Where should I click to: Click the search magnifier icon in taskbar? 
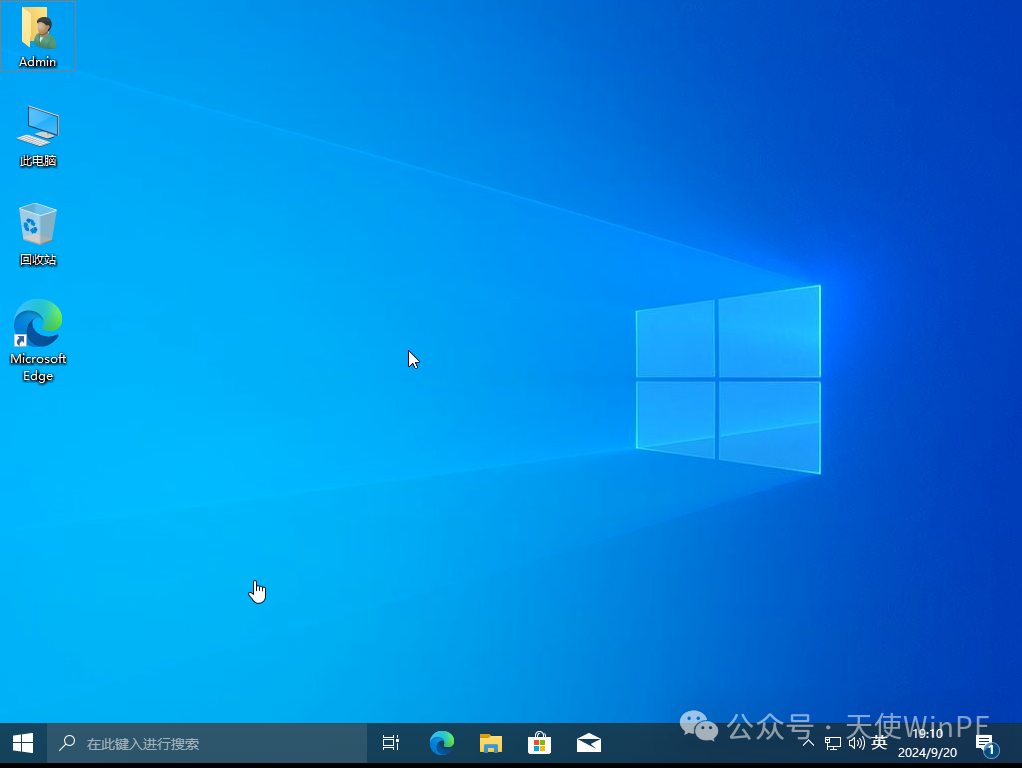pyautogui.click(x=68, y=743)
